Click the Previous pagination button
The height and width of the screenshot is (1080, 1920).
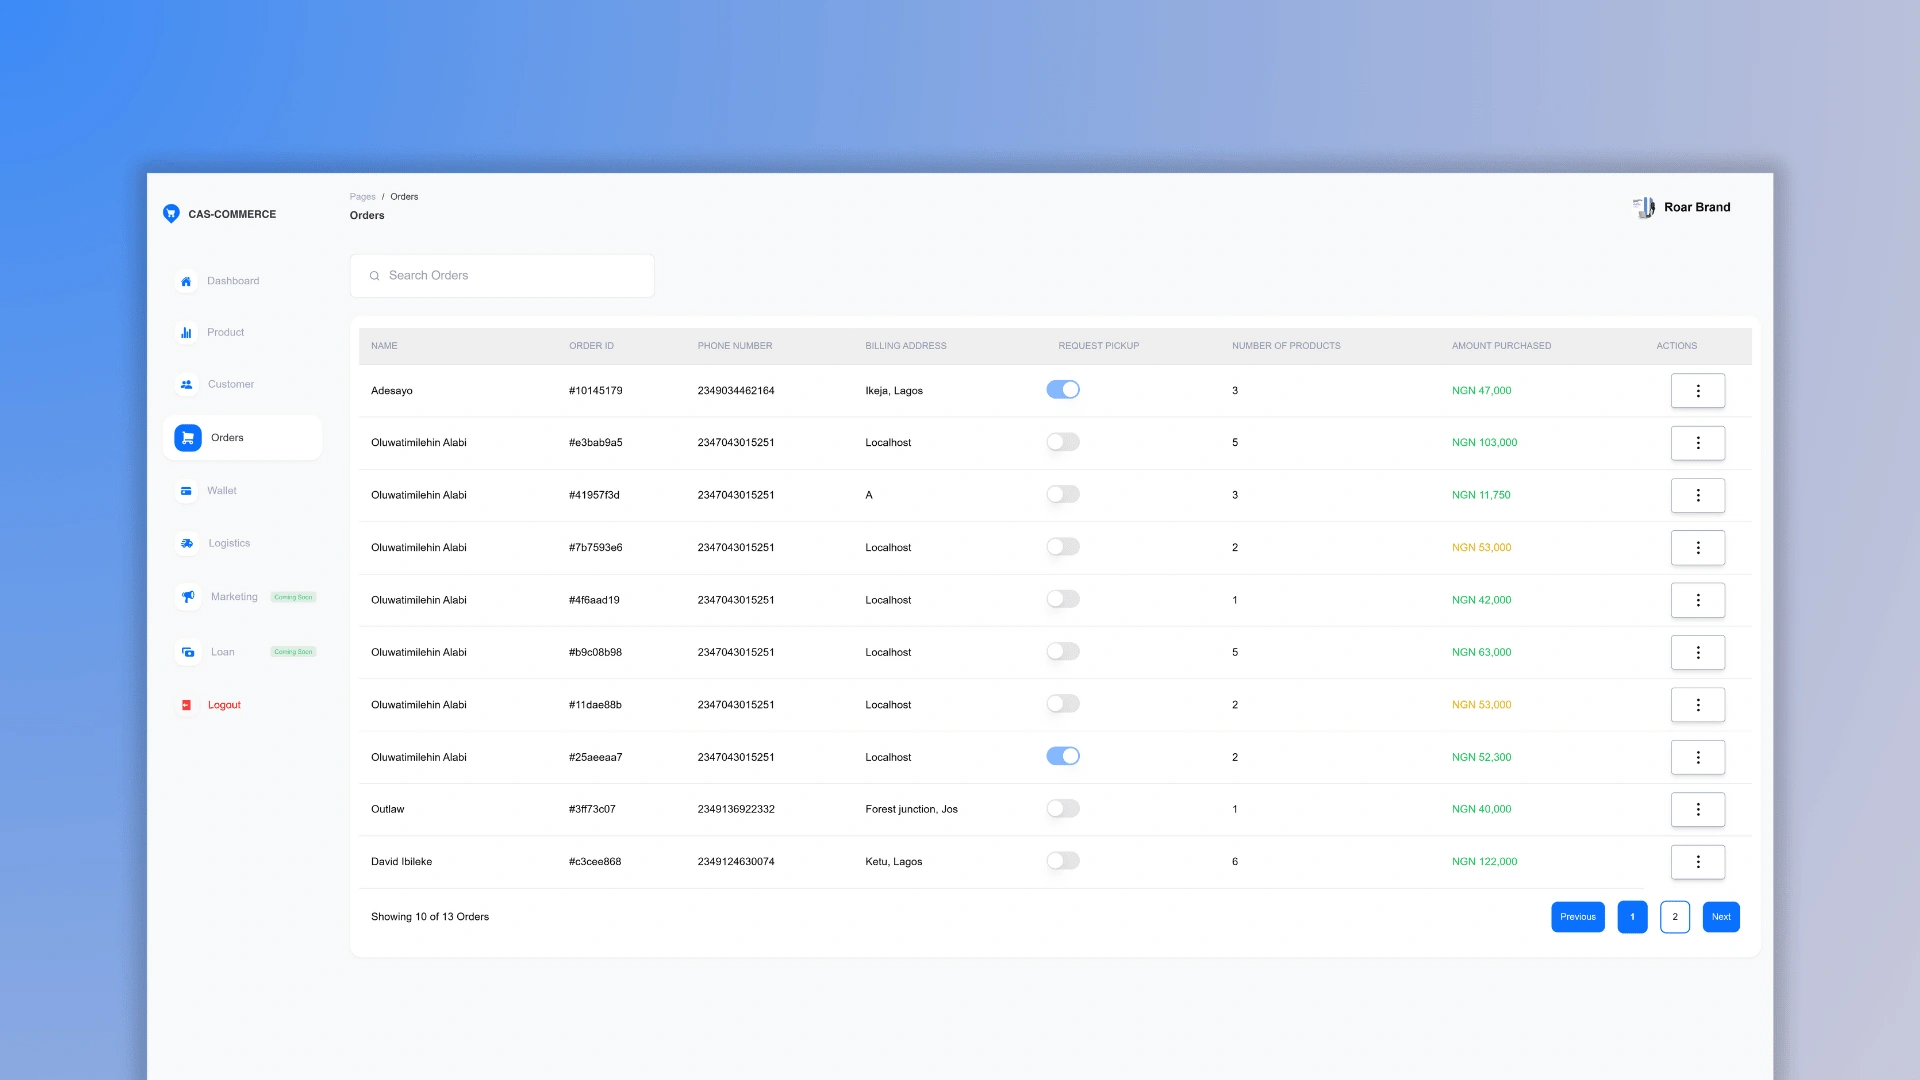(1578, 917)
